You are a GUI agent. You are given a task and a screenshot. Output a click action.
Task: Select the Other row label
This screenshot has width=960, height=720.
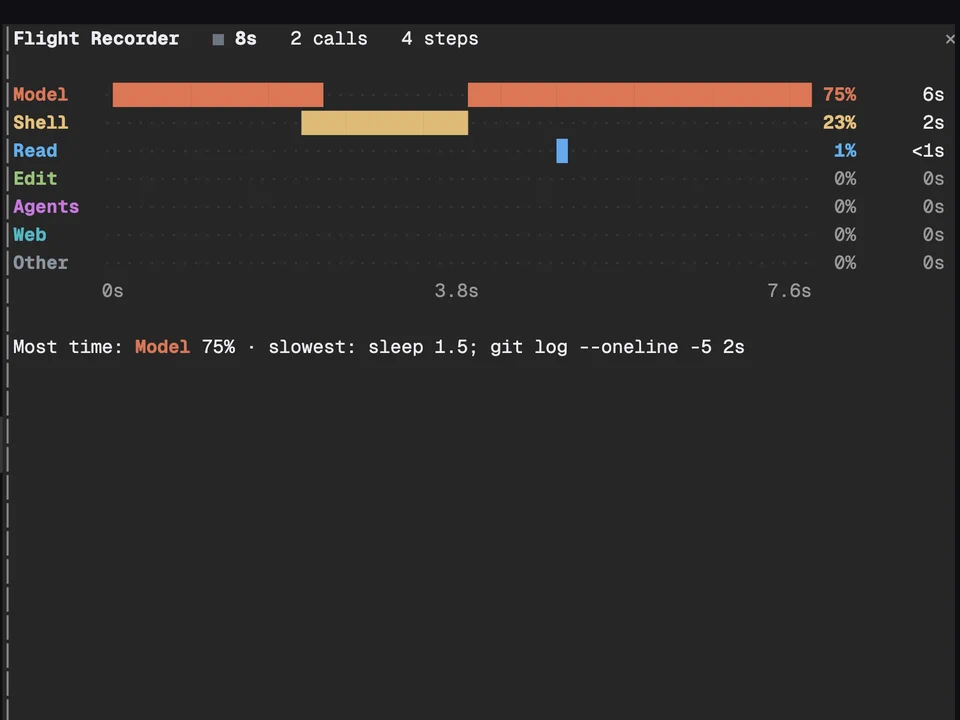pos(40,263)
